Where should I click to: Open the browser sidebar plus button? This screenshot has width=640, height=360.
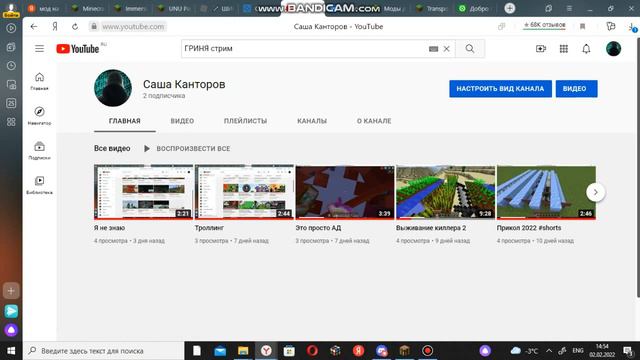(11, 291)
